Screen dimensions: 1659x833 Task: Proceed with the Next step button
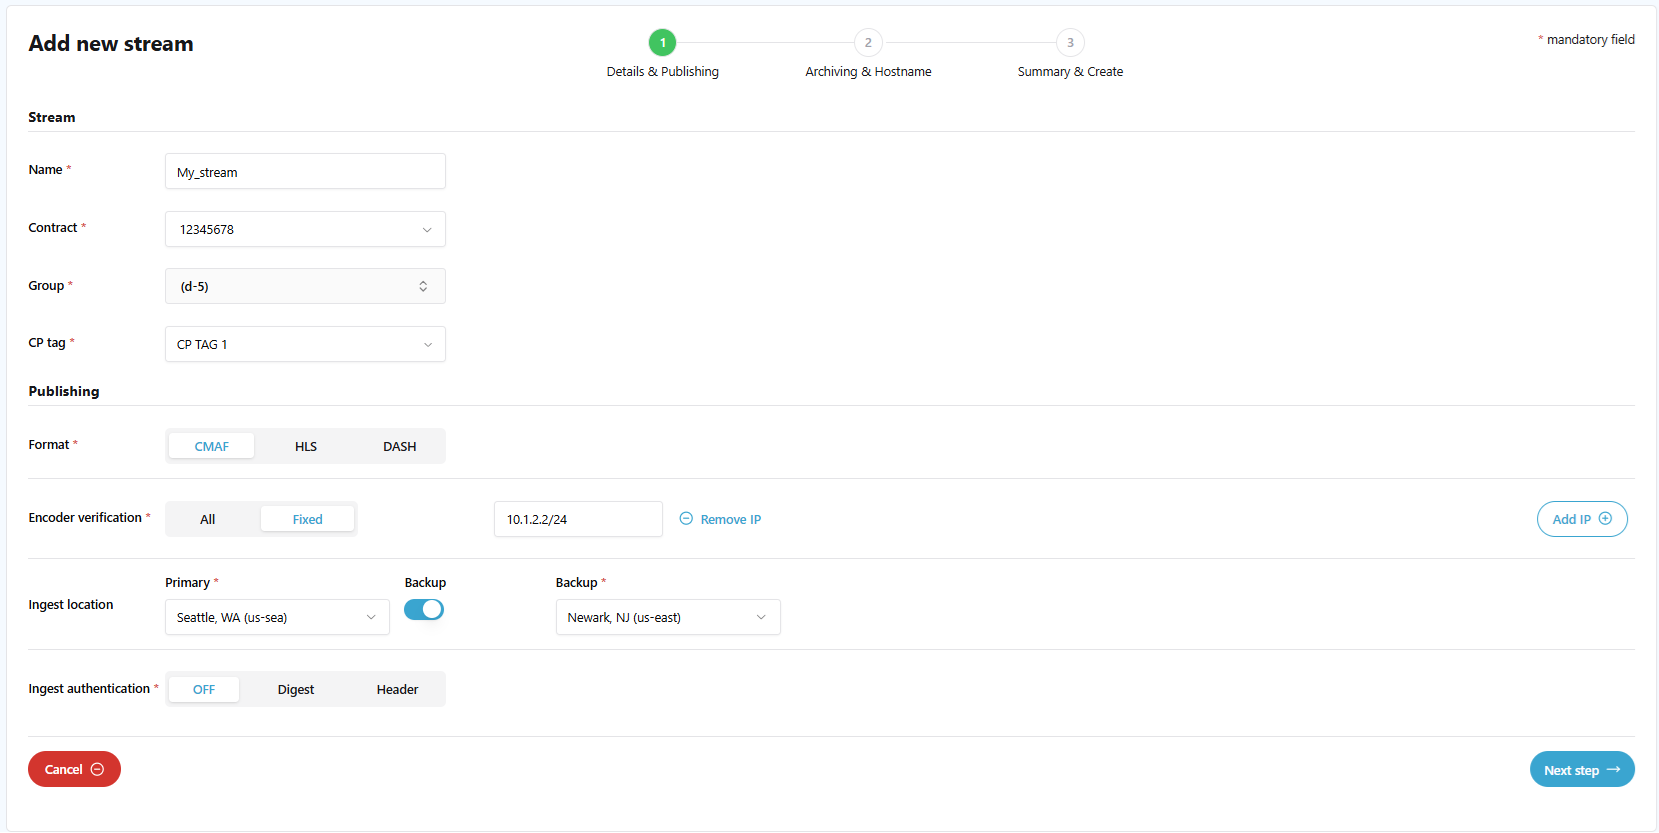(x=1581, y=769)
